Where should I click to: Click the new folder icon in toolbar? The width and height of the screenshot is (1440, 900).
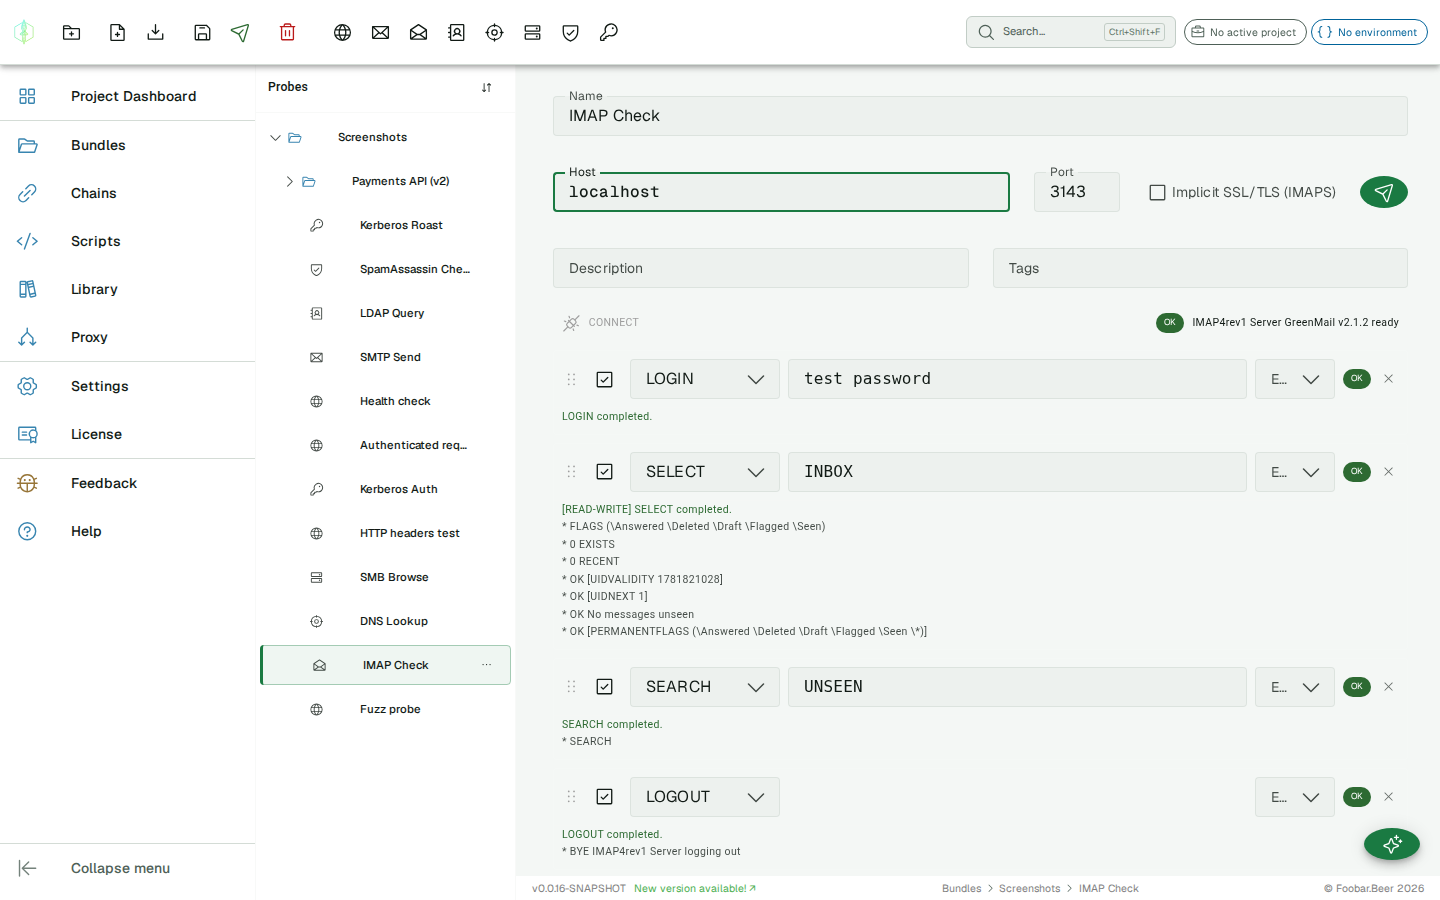[71, 32]
